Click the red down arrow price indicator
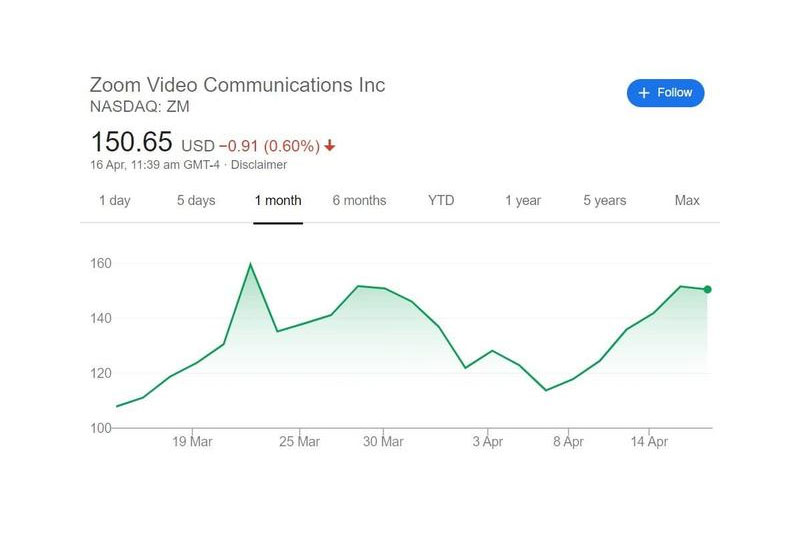 coord(330,146)
